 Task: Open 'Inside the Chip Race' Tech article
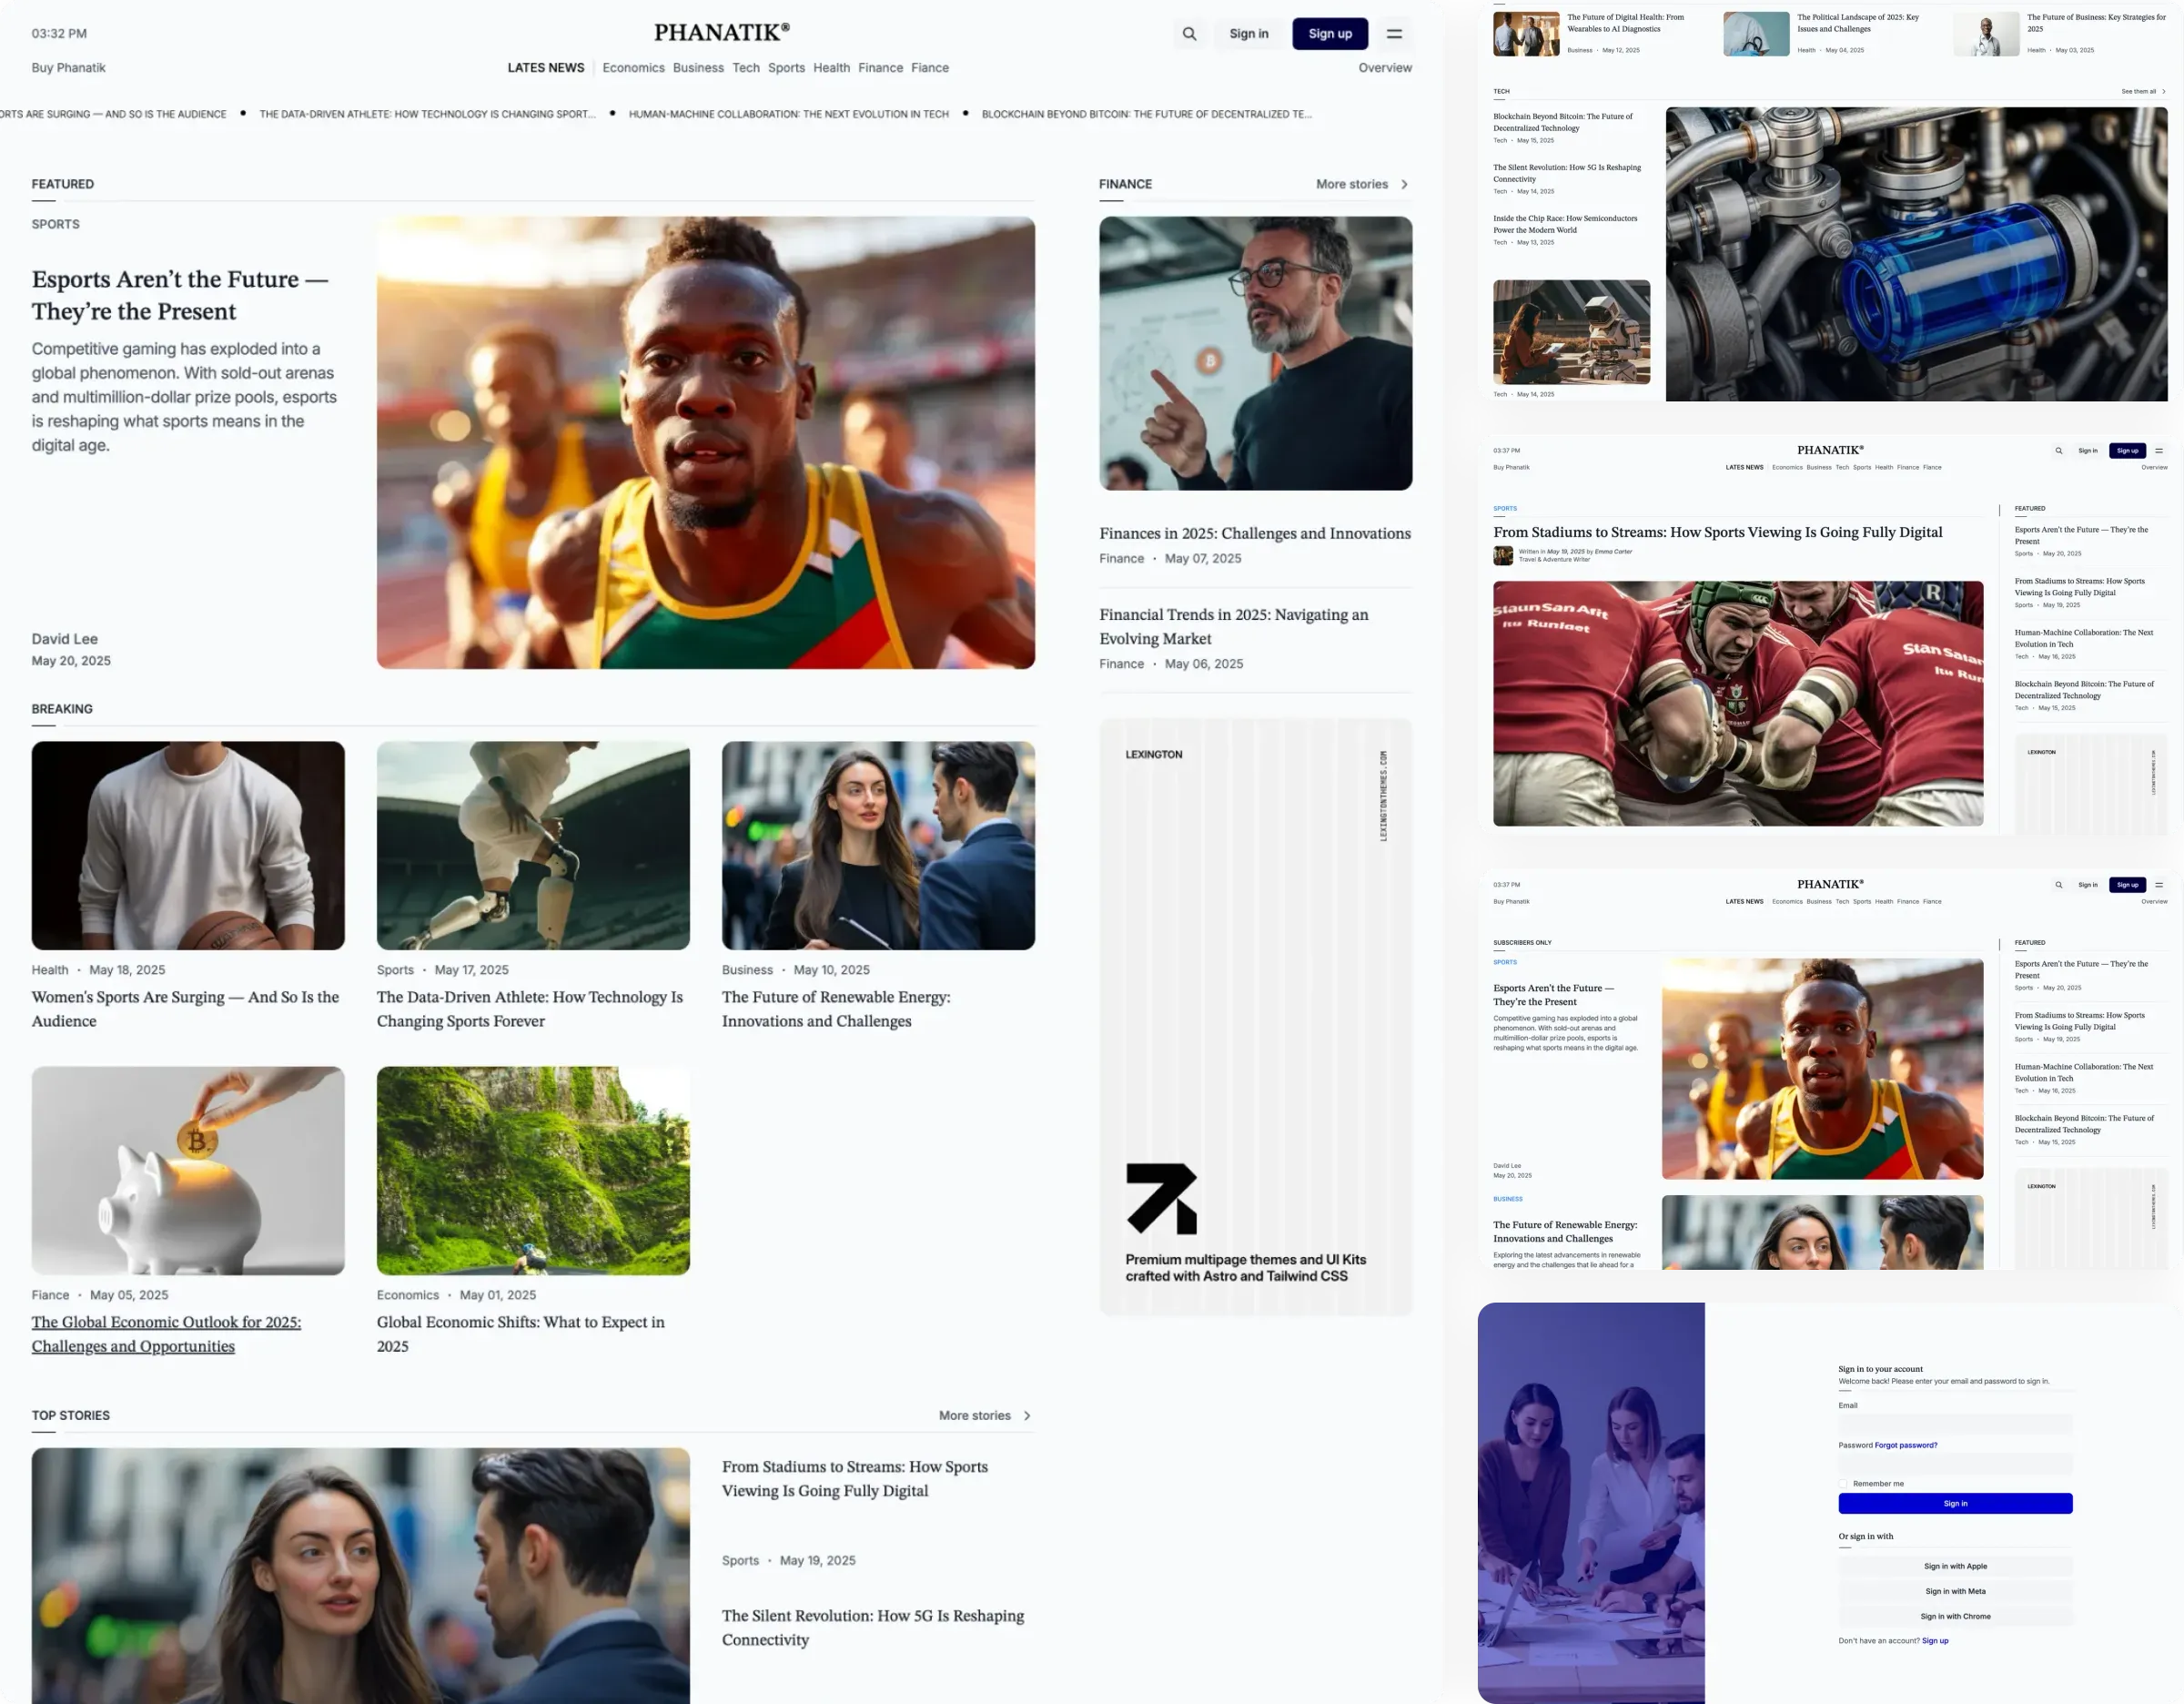(1565, 224)
